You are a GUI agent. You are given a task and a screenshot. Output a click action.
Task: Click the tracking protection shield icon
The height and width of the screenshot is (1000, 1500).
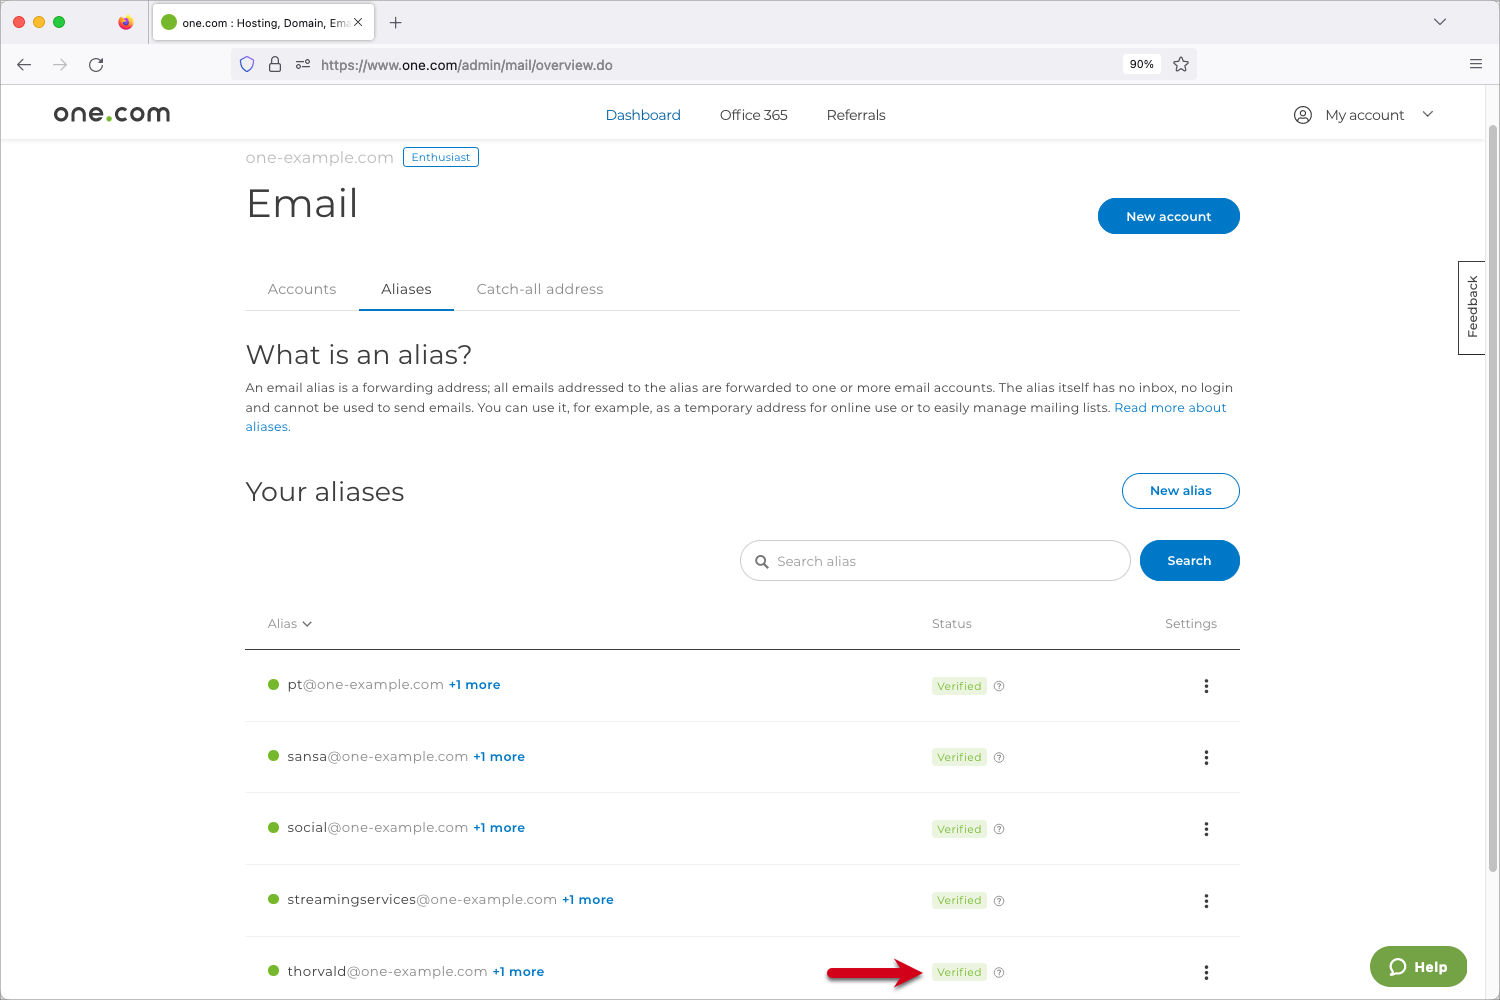247,65
